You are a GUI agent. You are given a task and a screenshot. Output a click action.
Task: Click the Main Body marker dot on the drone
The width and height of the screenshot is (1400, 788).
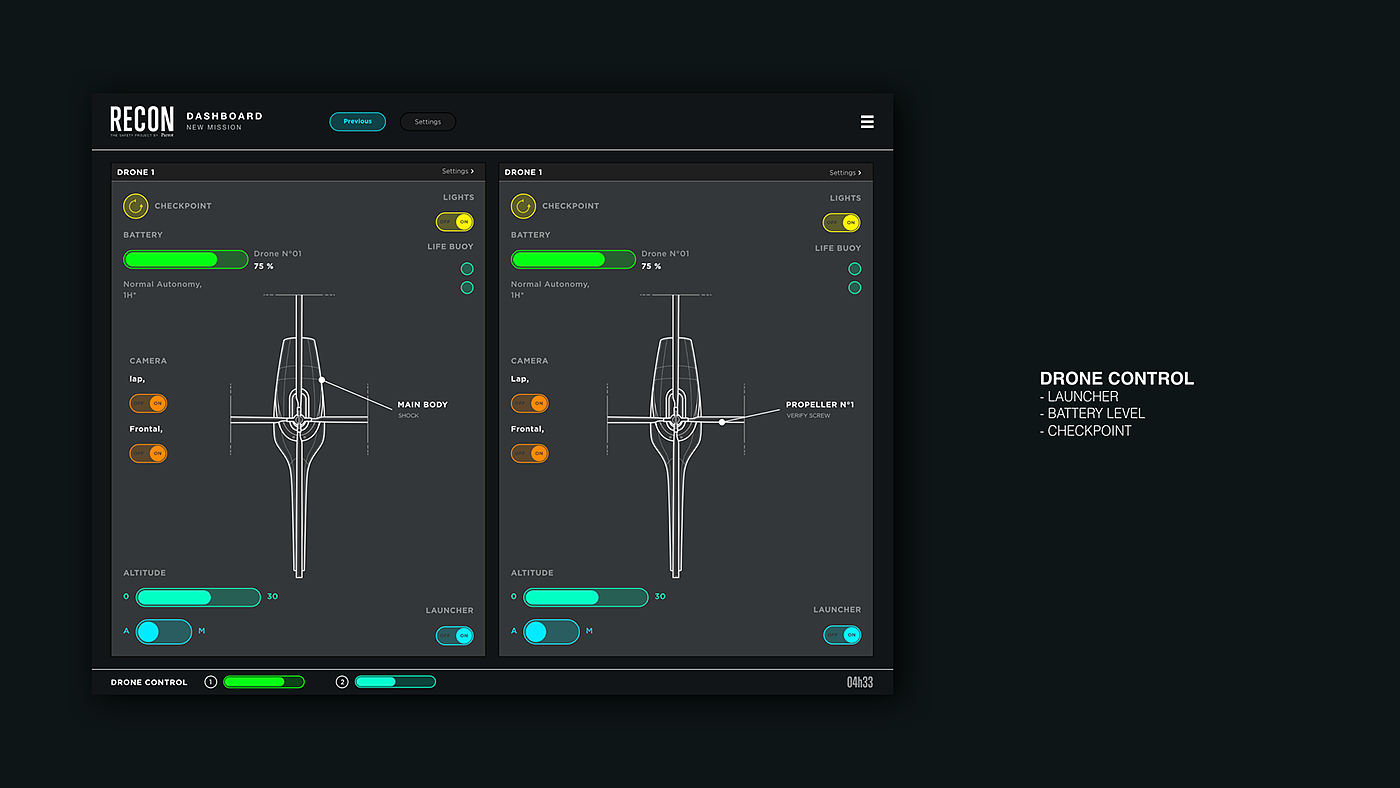click(x=322, y=380)
